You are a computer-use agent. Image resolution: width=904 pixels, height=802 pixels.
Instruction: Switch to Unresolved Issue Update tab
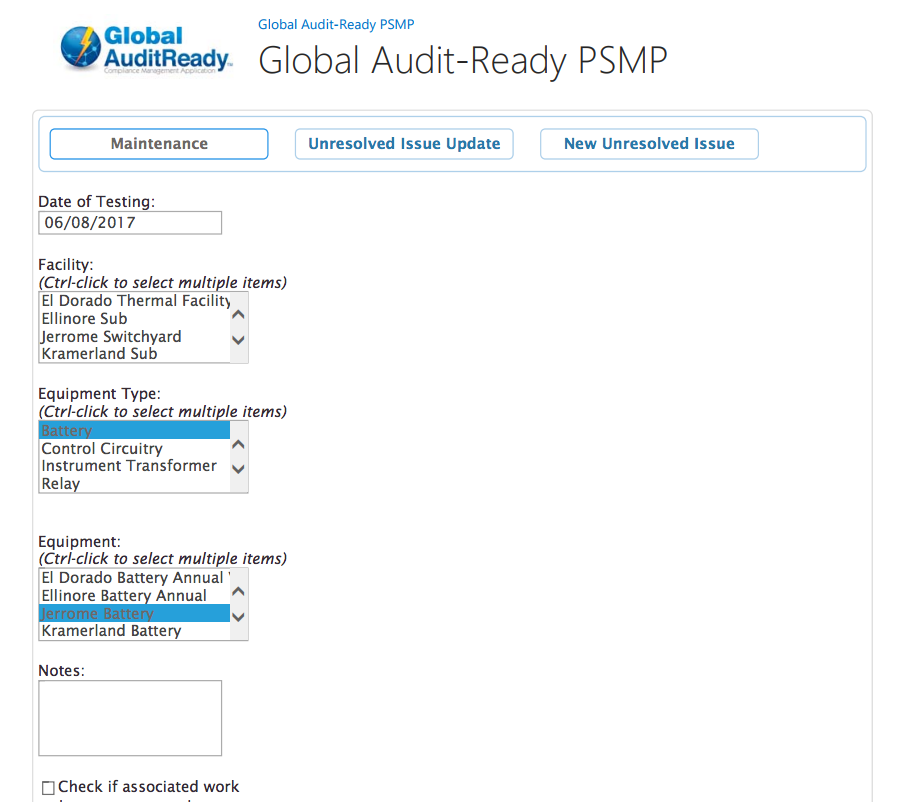pos(404,144)
